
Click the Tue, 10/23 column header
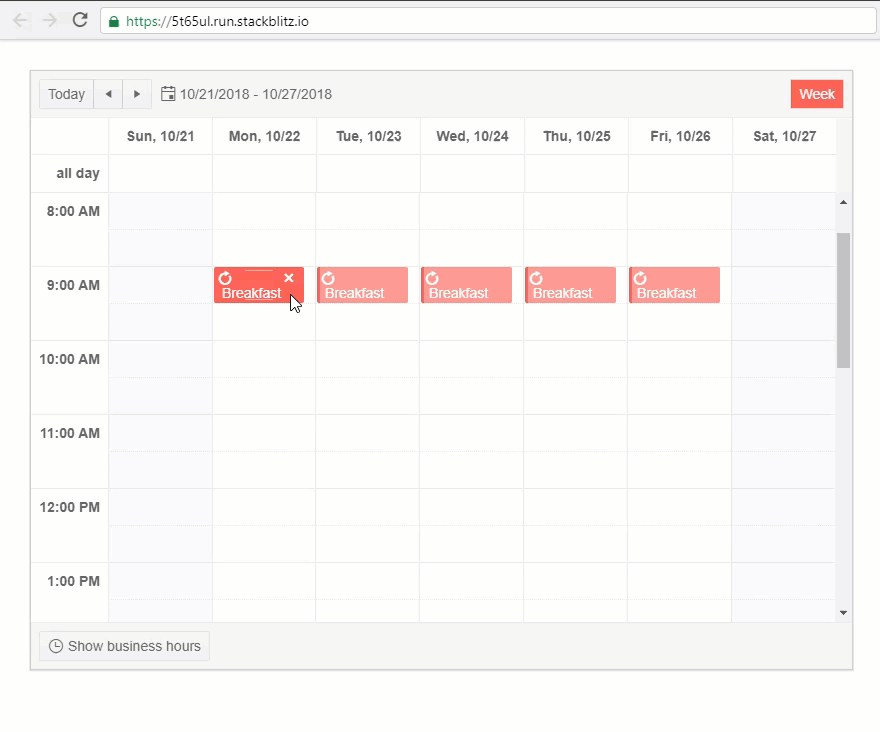(x=369, y=136)
